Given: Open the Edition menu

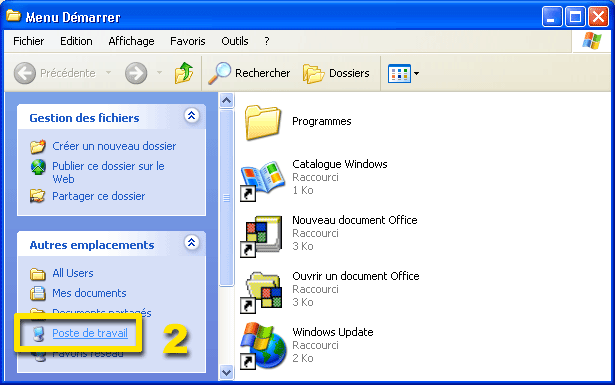Looking at the screenshot, I should click(x=76, y=41).
